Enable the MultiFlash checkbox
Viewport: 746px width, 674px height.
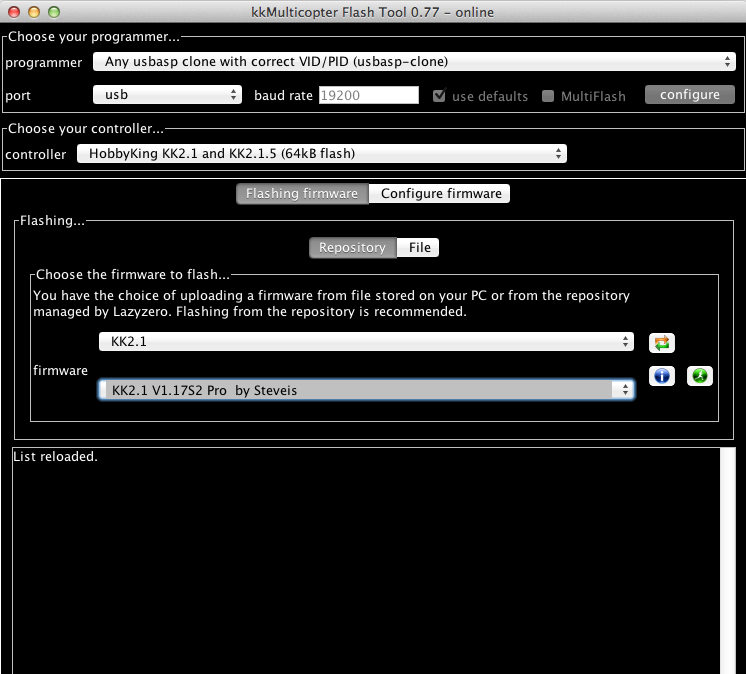(548, 96)
